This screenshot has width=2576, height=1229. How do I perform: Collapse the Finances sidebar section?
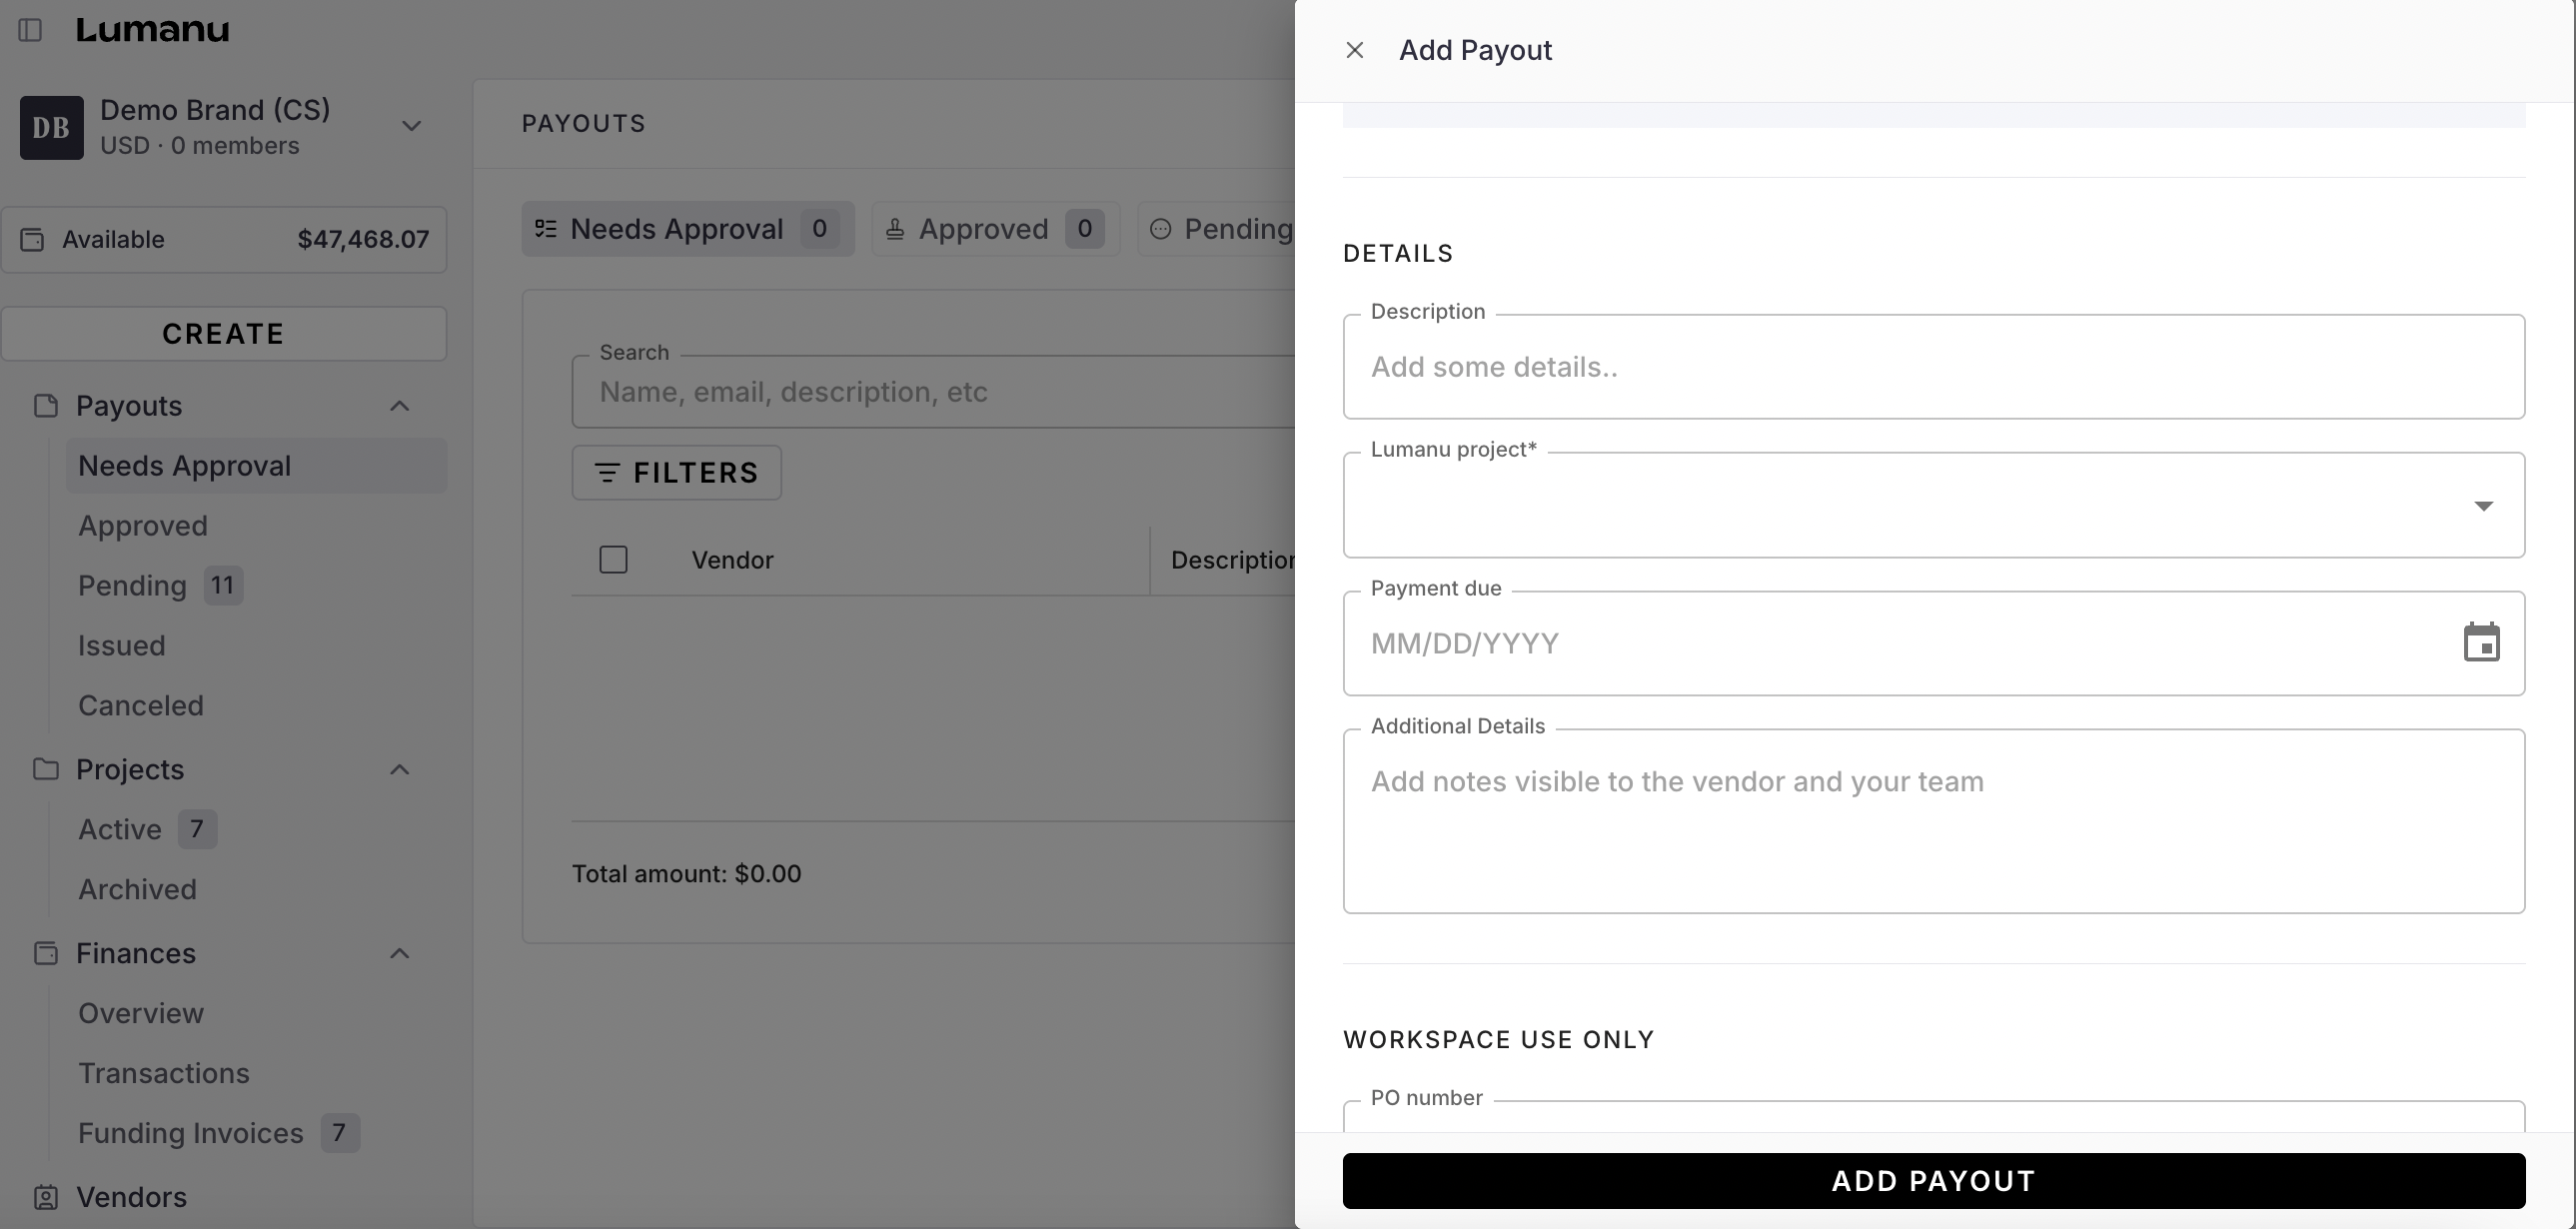(399, 953)
